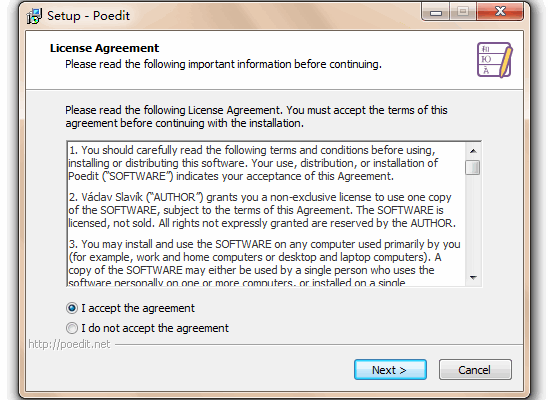Minimize the Setup - Poedit window
Image resolution: width=548 pixels, height=400 pixels.
436,12
